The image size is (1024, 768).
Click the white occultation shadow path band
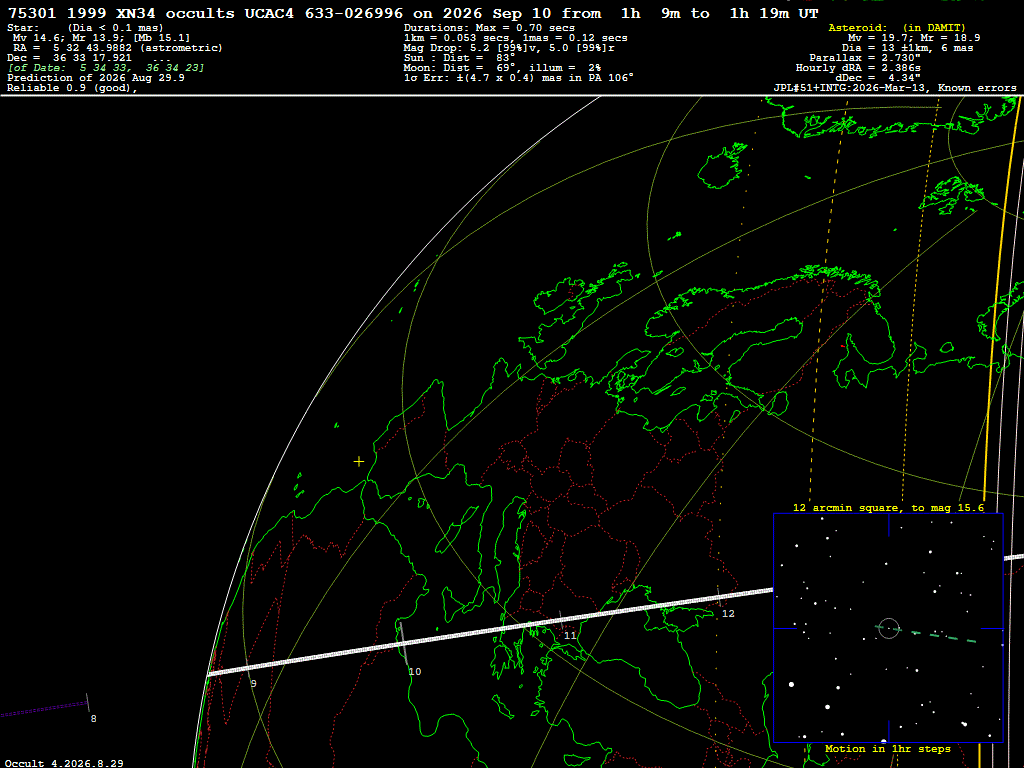490,632
